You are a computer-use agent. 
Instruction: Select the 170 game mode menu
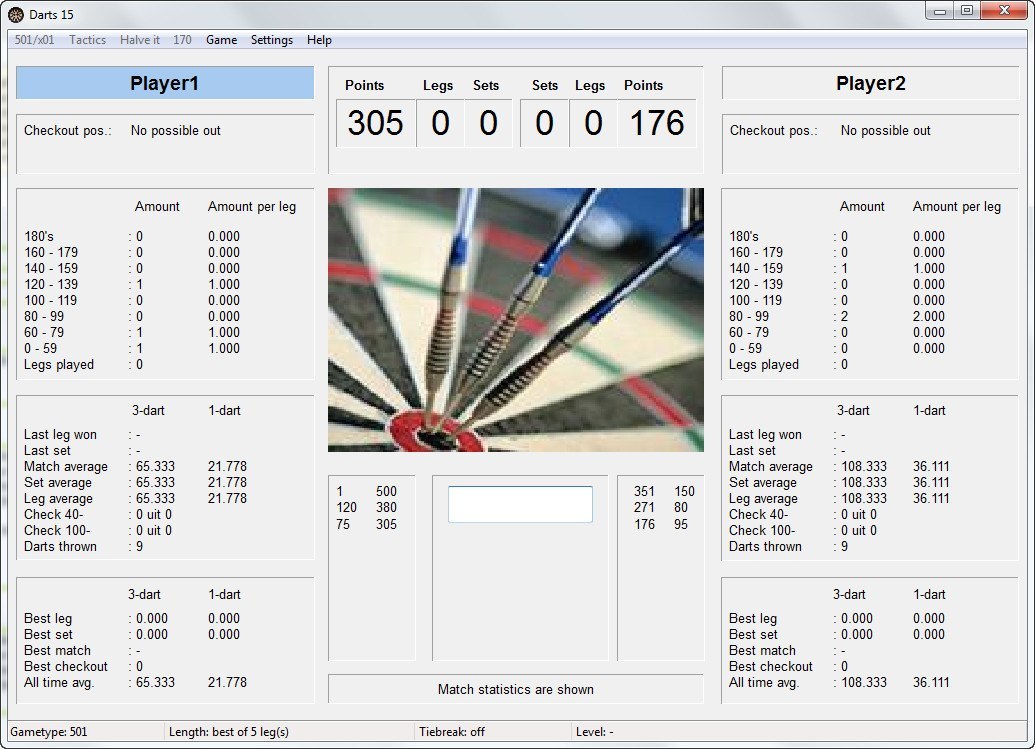(x=183, y=40)
